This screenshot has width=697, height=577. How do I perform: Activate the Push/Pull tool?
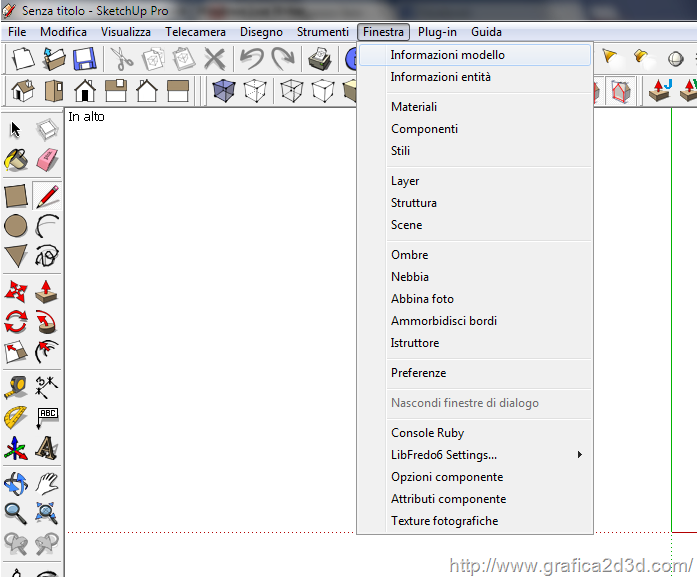click(47, 291)
